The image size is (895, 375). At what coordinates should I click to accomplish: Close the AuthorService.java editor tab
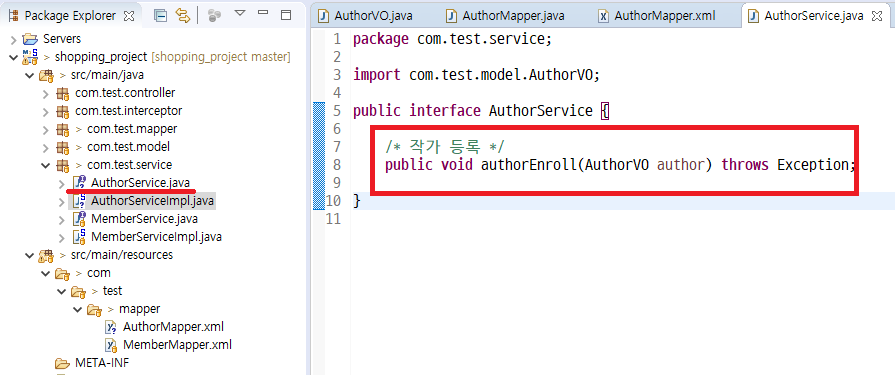tap(876, 17)
